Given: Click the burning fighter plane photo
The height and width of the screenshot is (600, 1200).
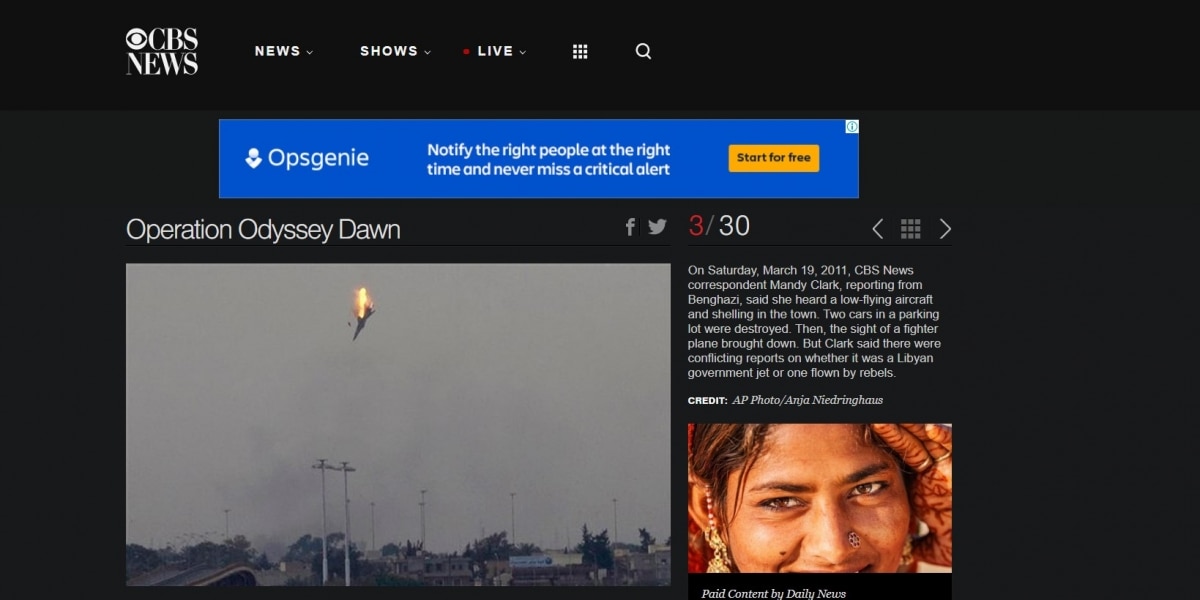Looking at the screenshot, I should click(398, 424).
